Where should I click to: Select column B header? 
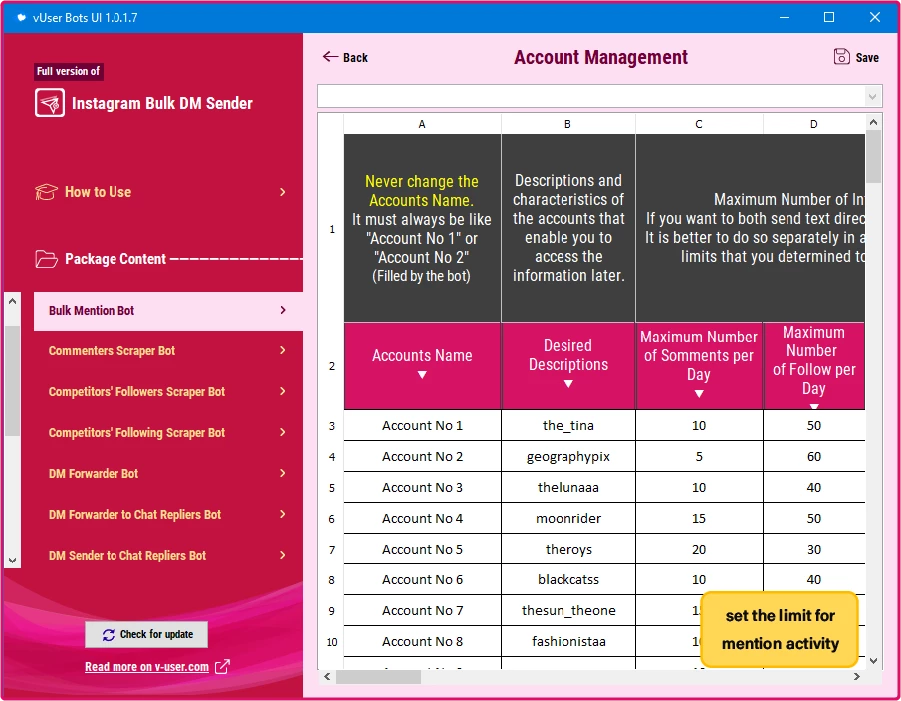pyautogui.click(x=568, y=124)
